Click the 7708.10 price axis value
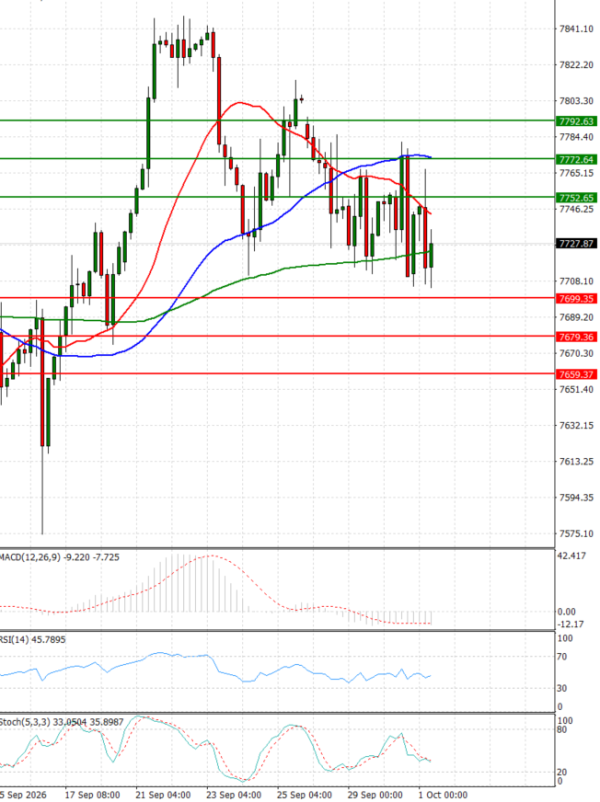This screenshot has width=600, height=802. (x=576, y=281)
